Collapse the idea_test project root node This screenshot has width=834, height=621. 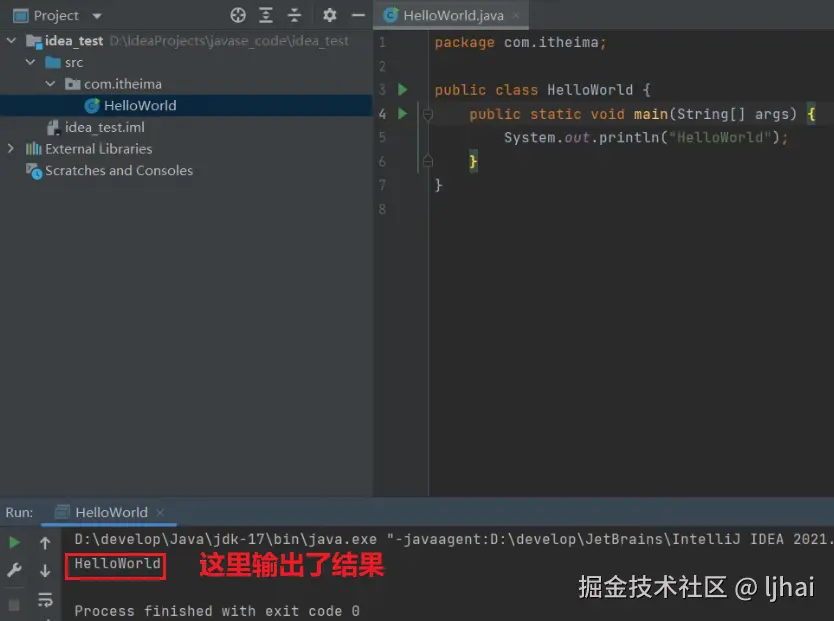click(x=11, y=40)
